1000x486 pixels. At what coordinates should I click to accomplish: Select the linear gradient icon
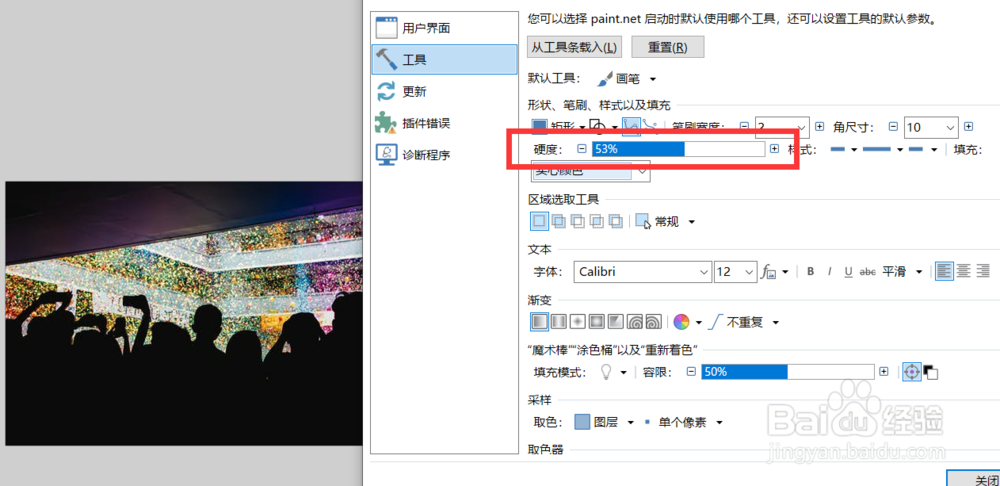pos(540,322)
